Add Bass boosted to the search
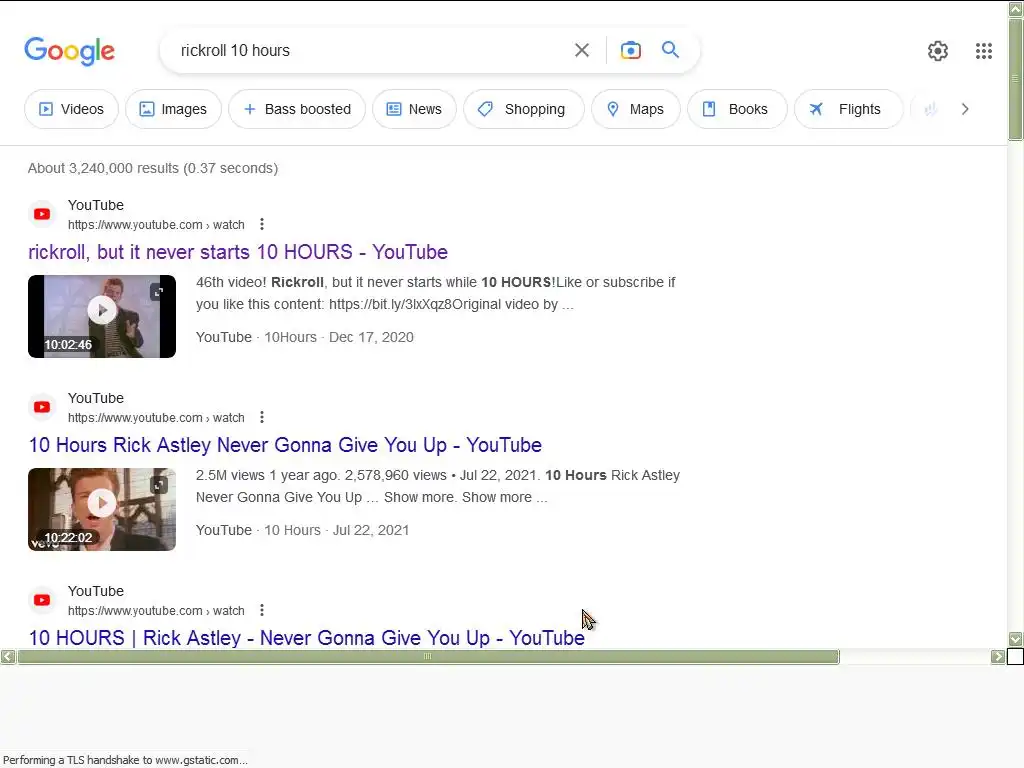This screenshot has width=1024, height=768. click(297, 109)
